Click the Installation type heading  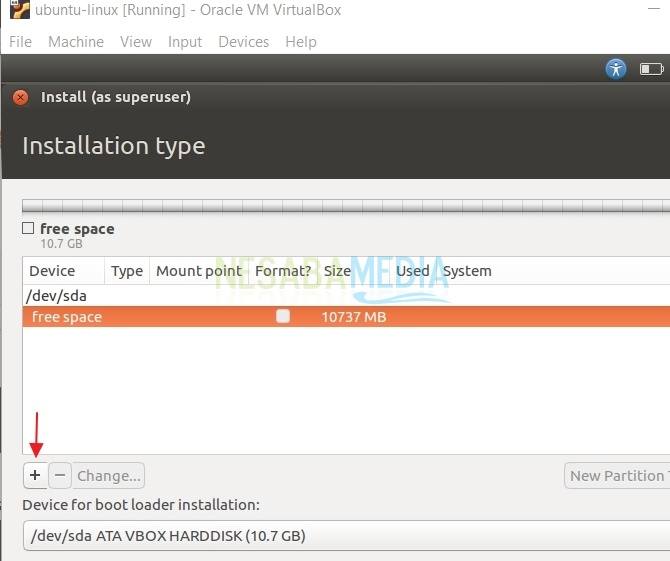click(114, 146)
